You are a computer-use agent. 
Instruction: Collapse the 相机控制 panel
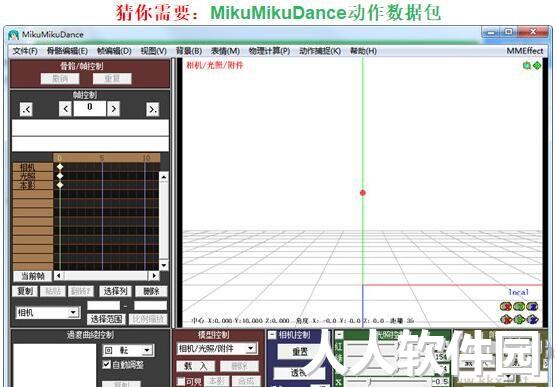271,335
